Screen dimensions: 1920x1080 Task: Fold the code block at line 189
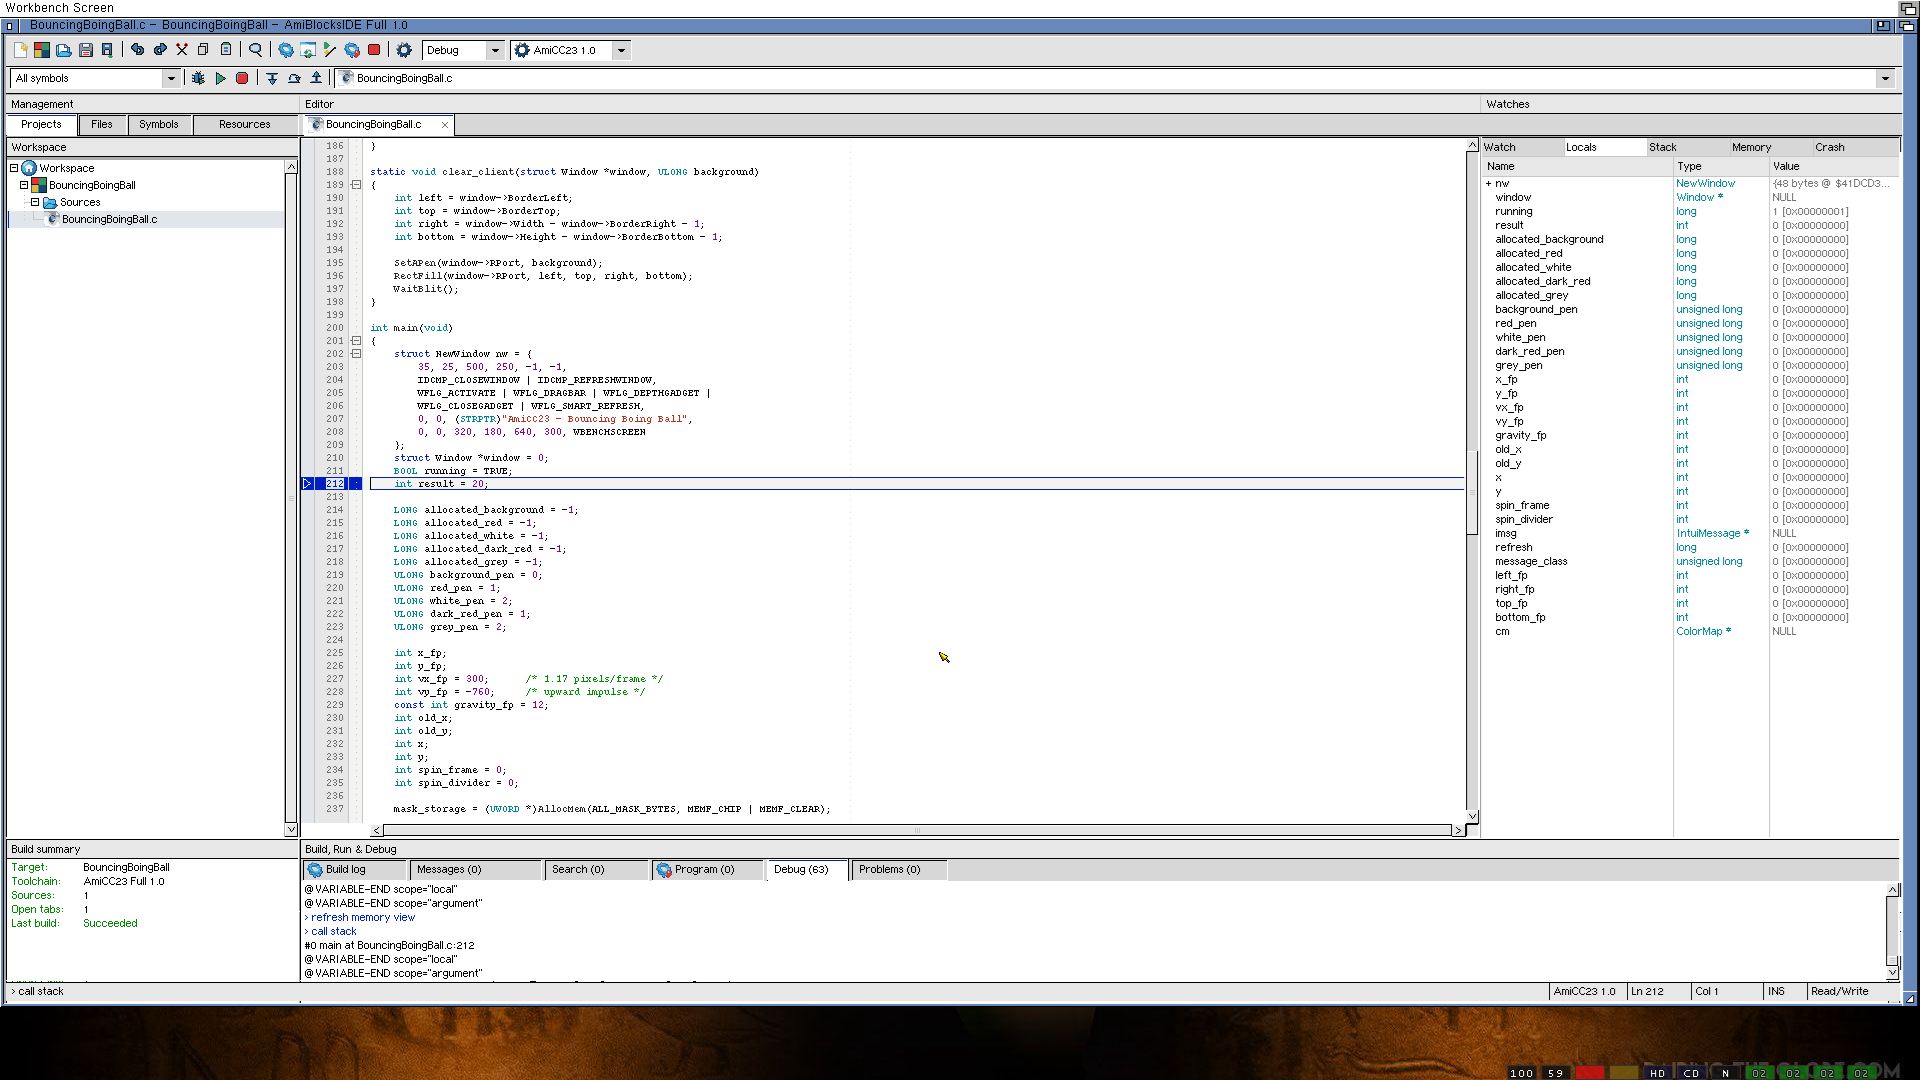pyautogui.click(x=356, y=185)
